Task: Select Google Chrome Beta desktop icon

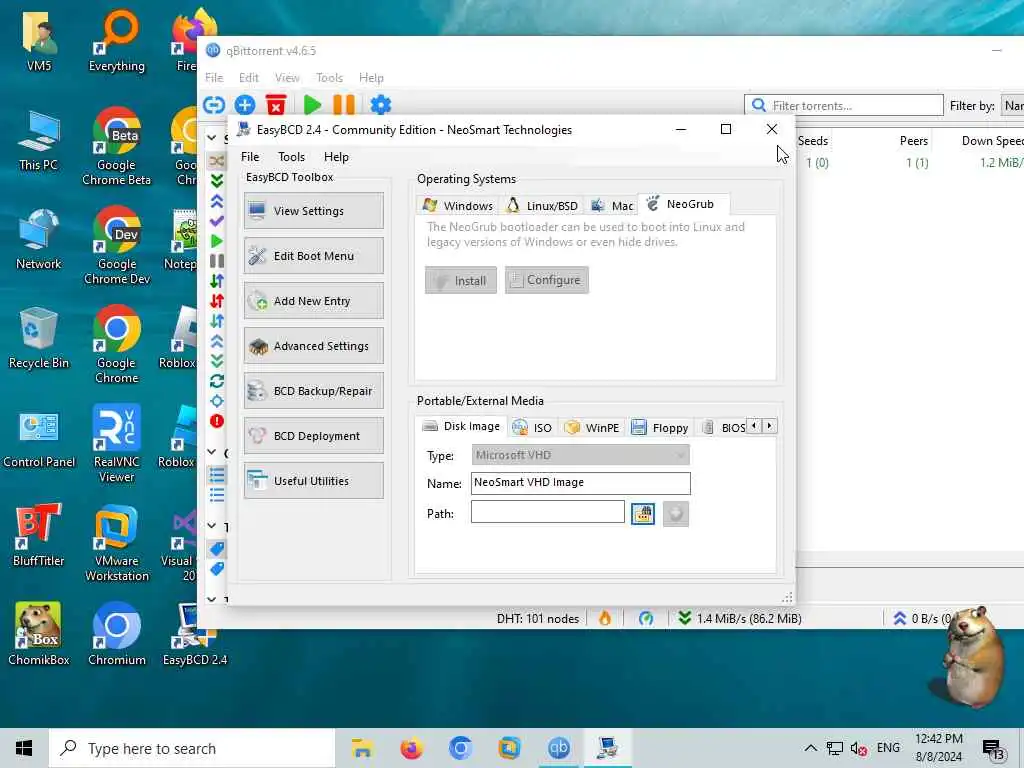Action: coord(116,147)
